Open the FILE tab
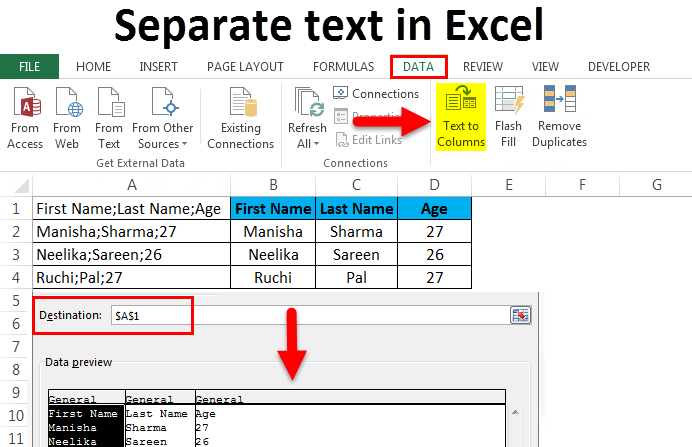Viewport: 692px width, 447px height. 29,67
